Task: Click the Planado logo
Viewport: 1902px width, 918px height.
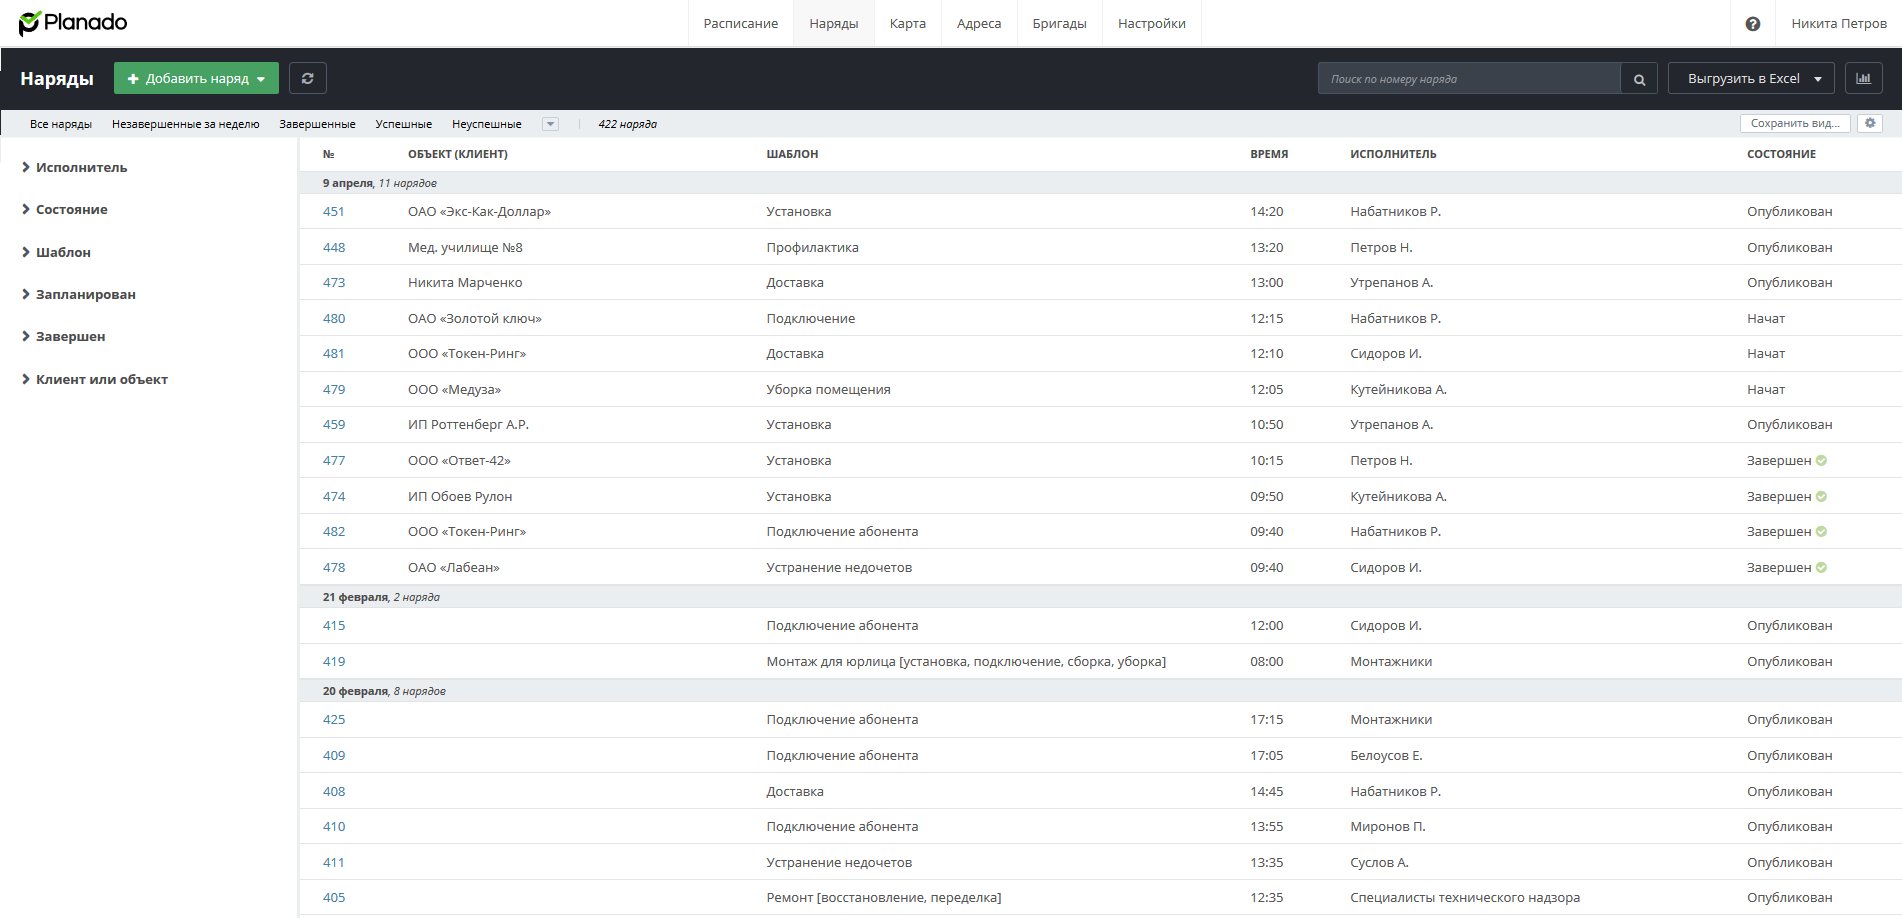Action: click(x=73, y=23)
